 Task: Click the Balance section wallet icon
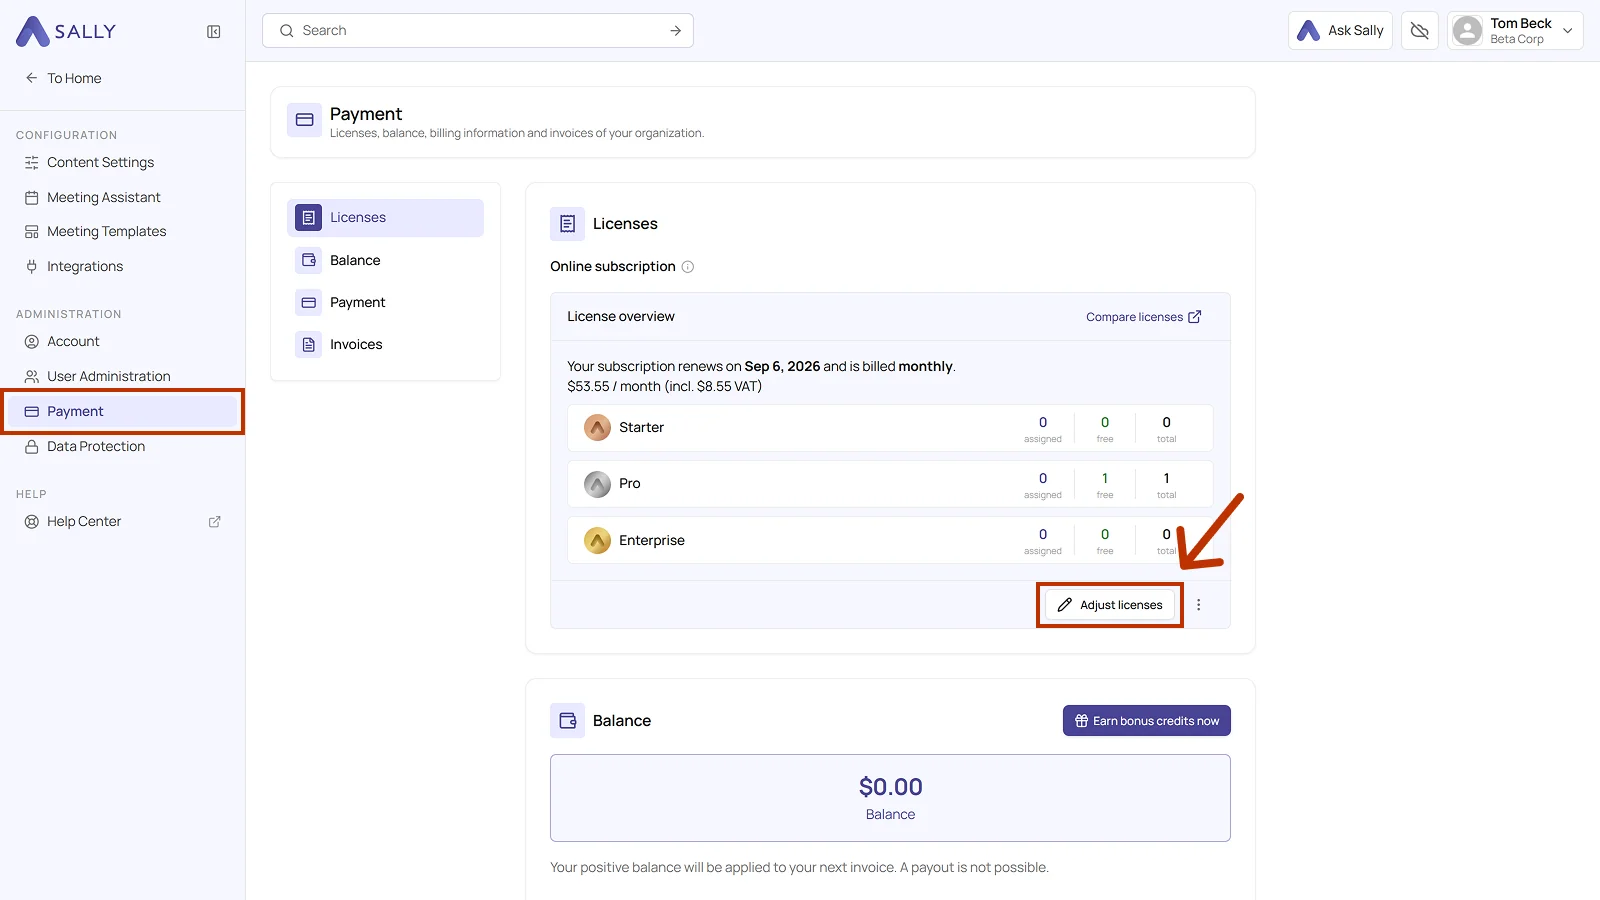click(568, 721)
